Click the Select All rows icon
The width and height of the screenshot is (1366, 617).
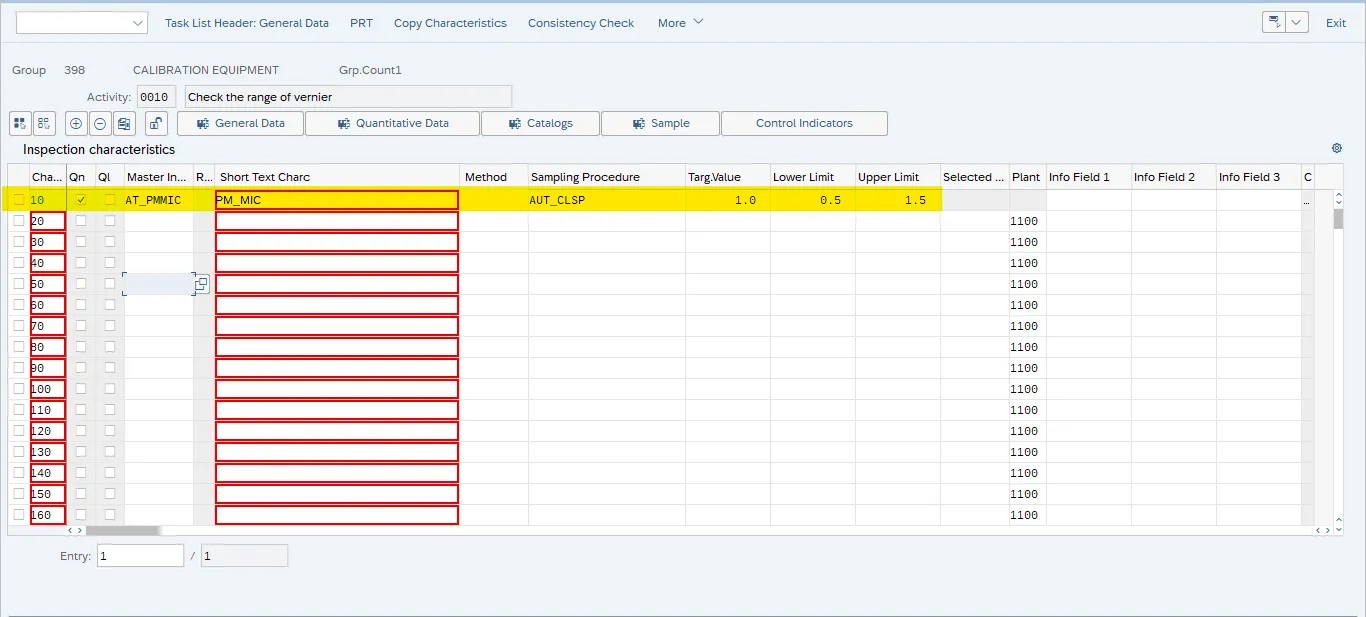pos(19,124)
